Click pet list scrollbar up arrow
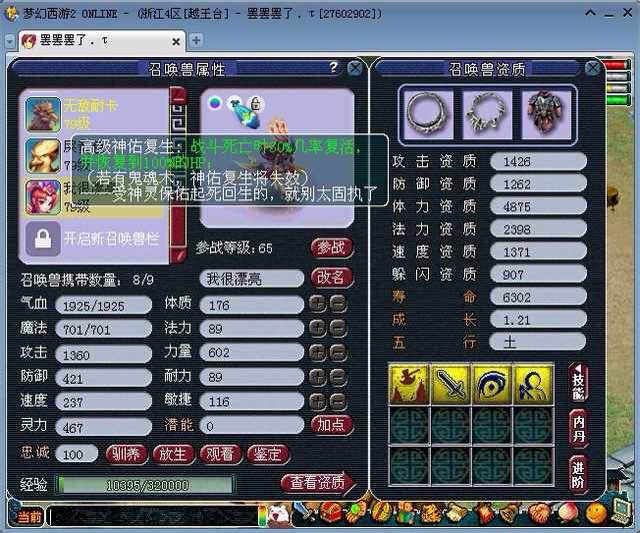Screen dimensions: 640x533 point(179,95)
